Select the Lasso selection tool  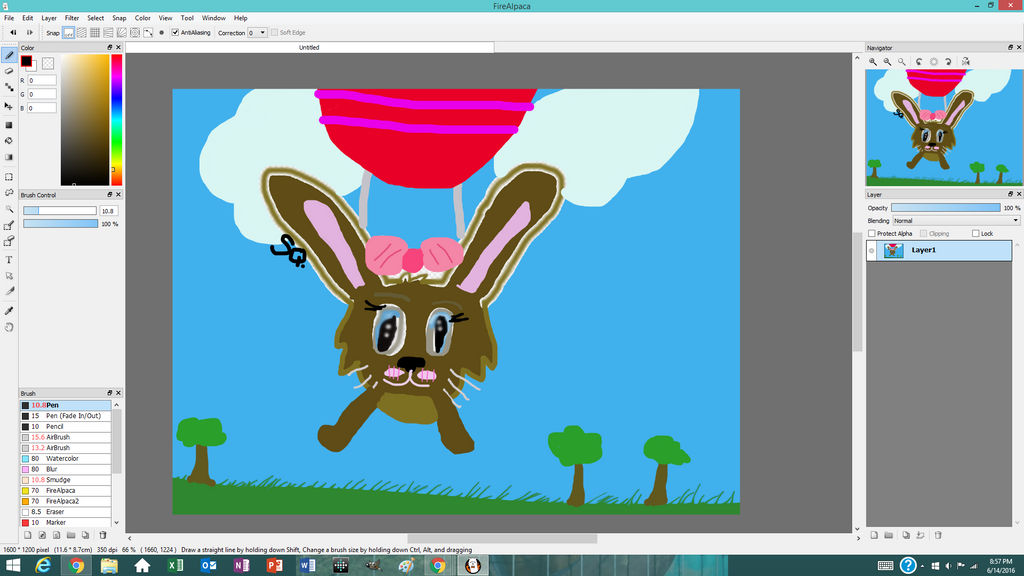point(9,193)
